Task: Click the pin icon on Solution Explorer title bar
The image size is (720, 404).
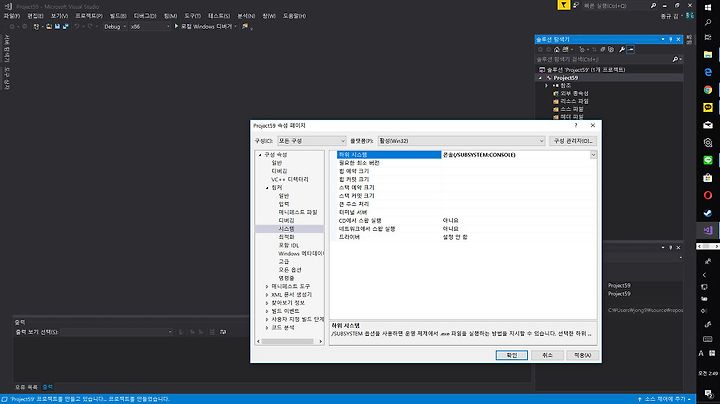Action: [x=670, y=39]
